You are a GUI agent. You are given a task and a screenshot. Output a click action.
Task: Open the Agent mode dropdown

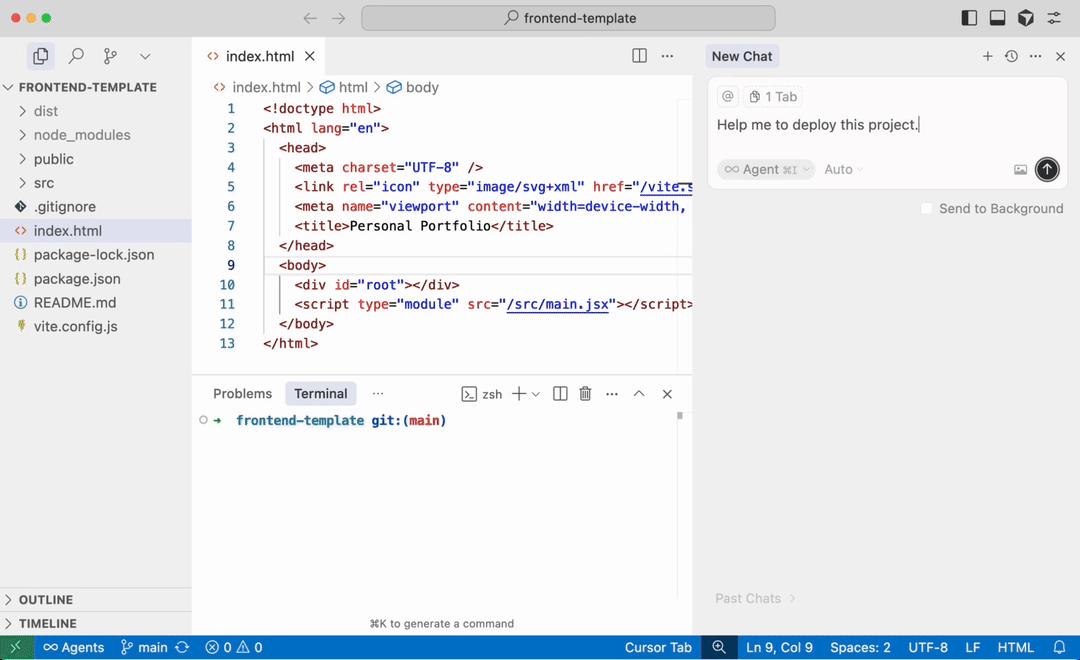click(x=765, y=170)
